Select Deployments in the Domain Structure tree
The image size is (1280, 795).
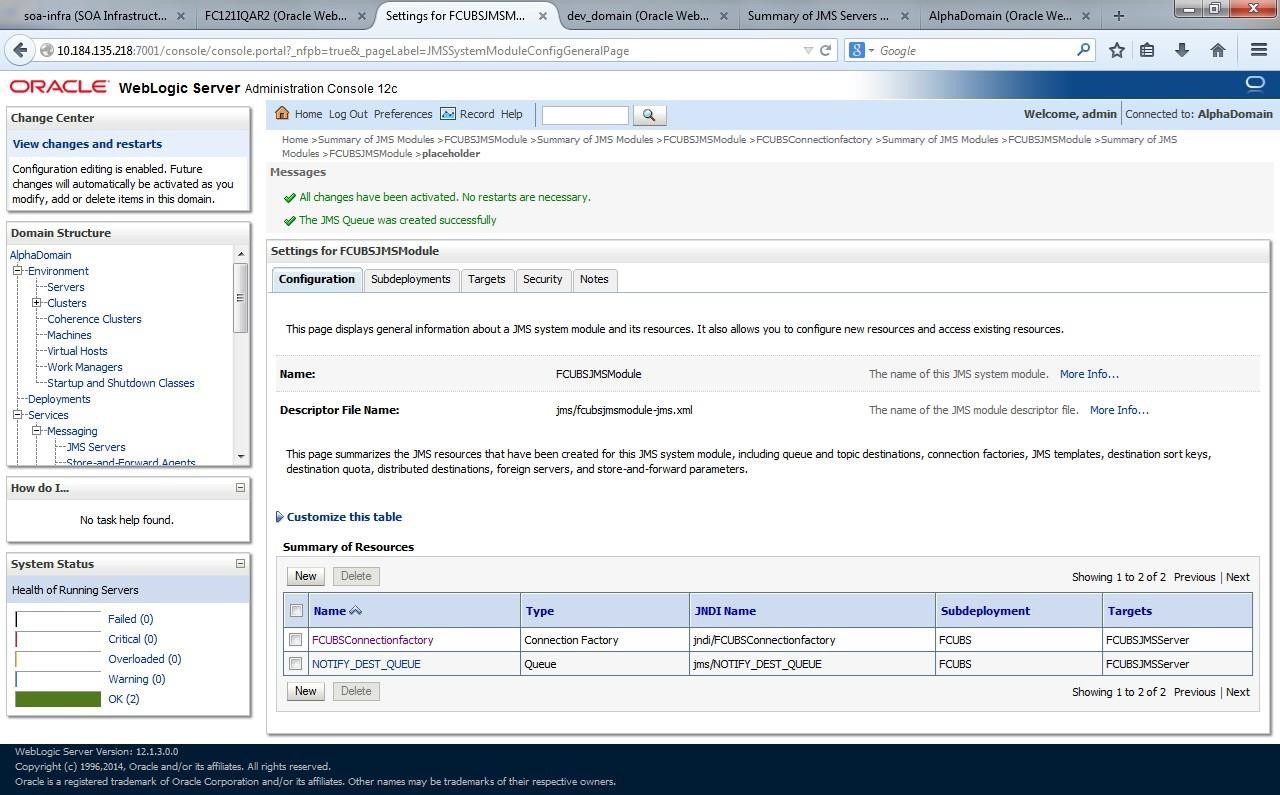59,399
